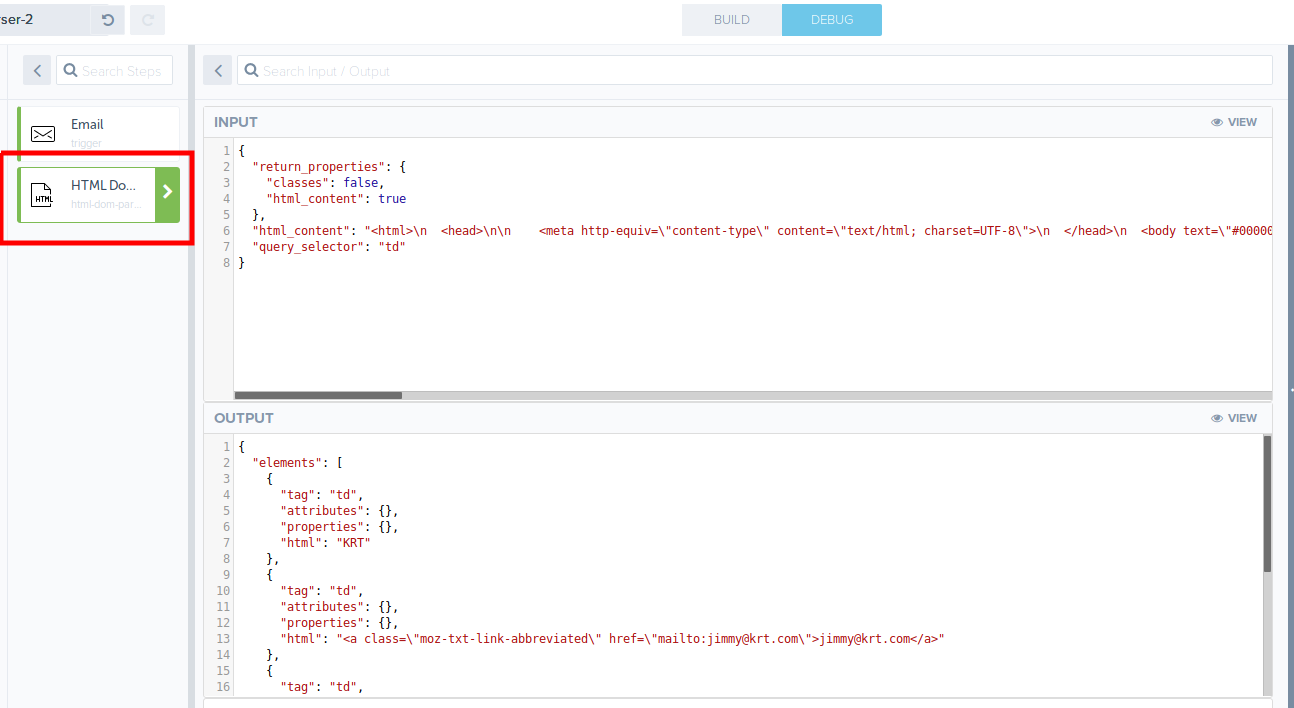Switch to the DEBUG tab
The image size is (1294, 708).
831,19
